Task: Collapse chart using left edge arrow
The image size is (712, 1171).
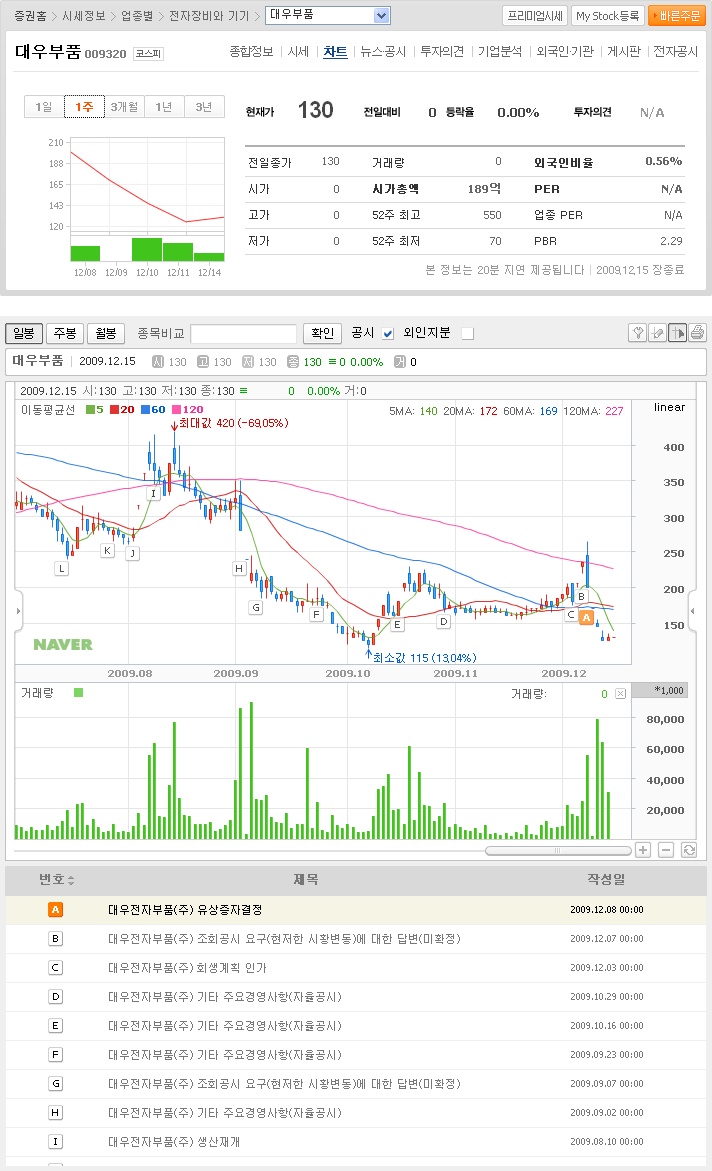Action: coord(19,611)
